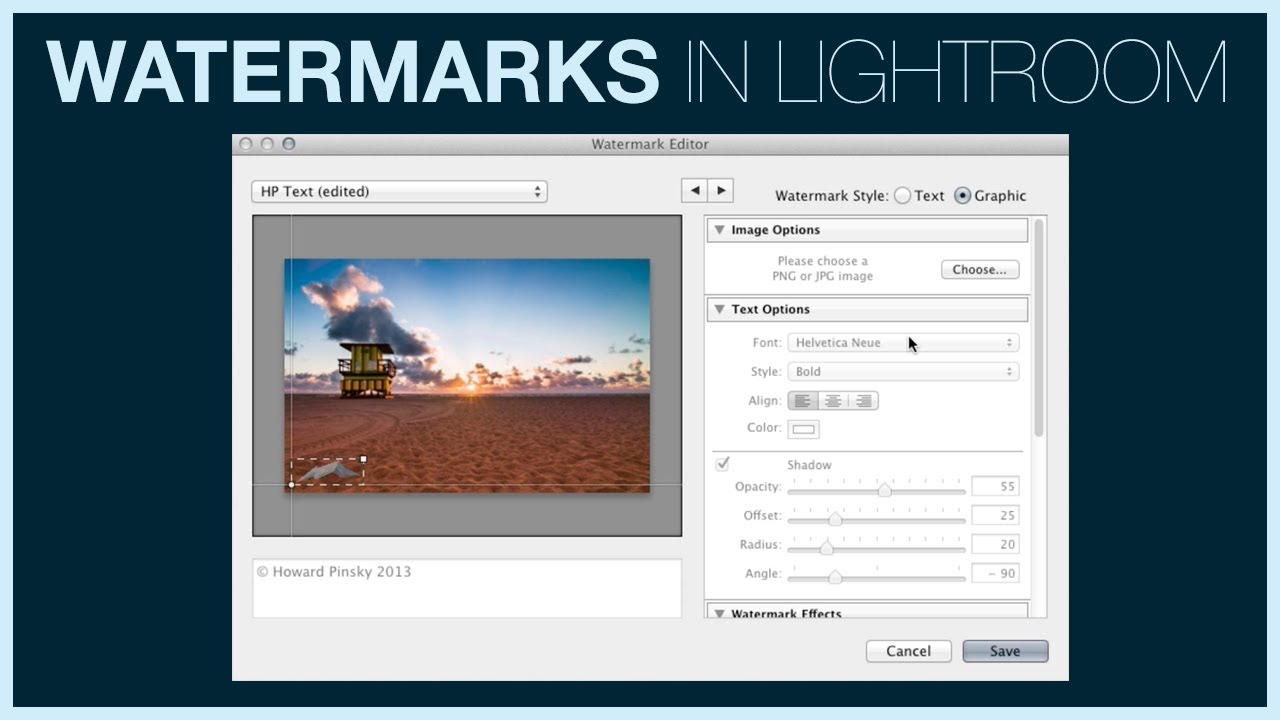Select Graphic watermark style
Image resolution: width=1280 pixels, height=720 pixels.
pyautogui.click(x=963, y=196)
